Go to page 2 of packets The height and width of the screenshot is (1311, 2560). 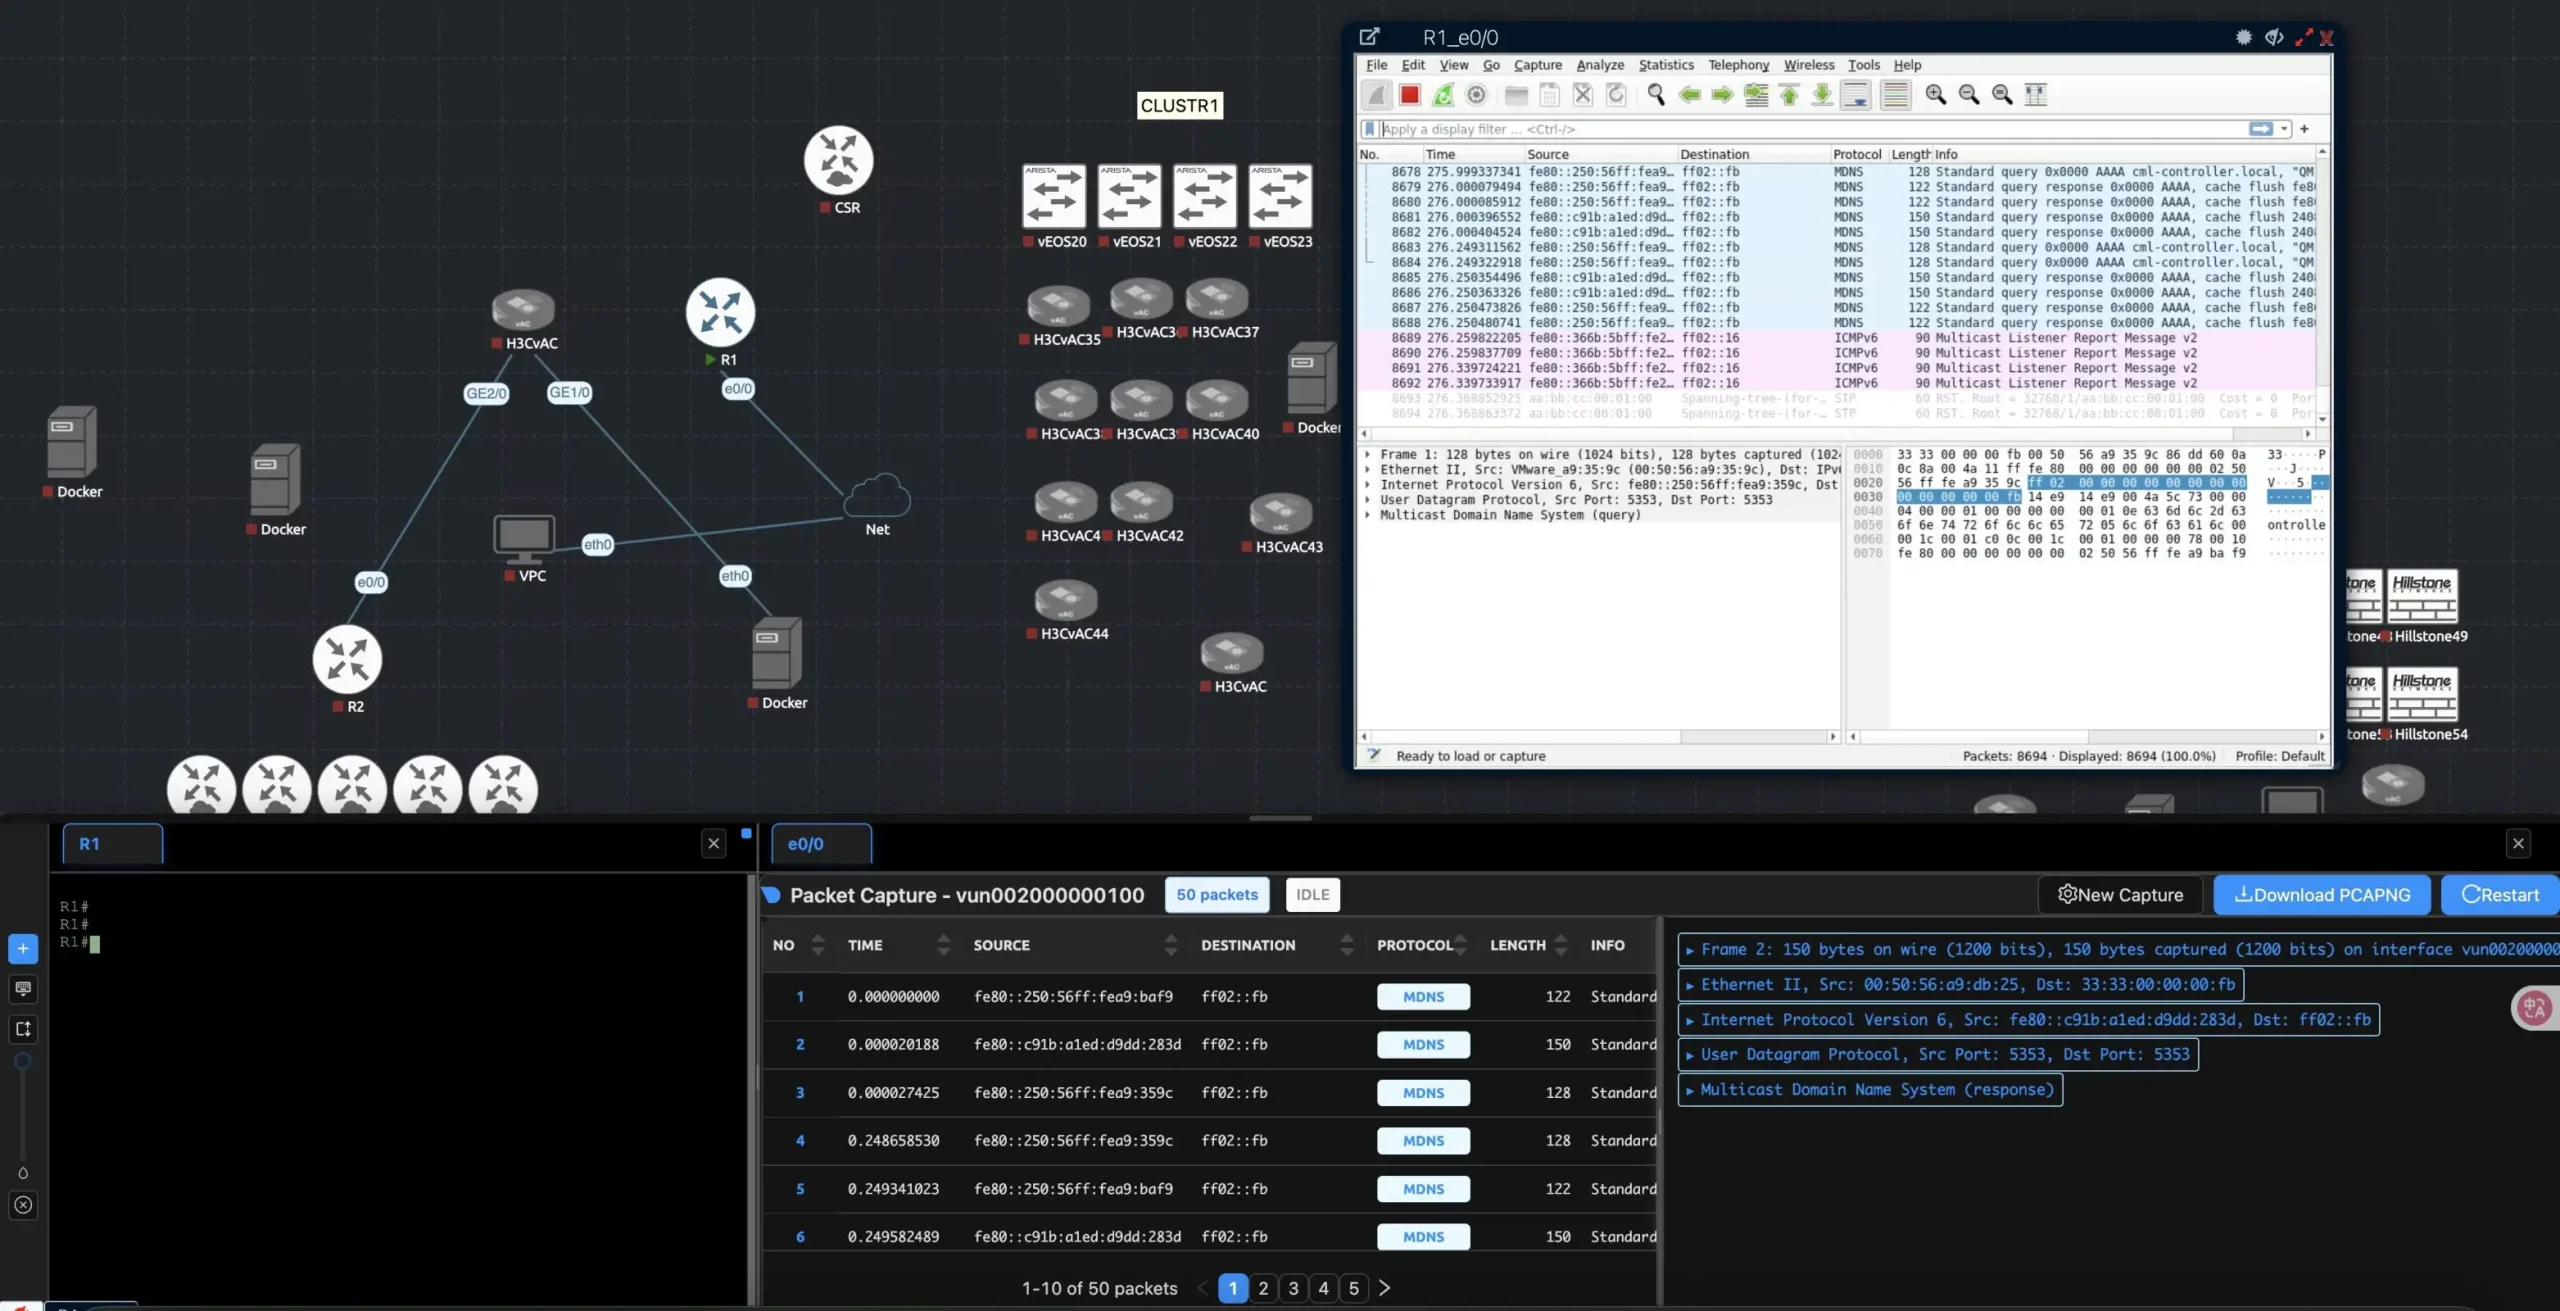pyautogui.click(x=1263, y=1288)
